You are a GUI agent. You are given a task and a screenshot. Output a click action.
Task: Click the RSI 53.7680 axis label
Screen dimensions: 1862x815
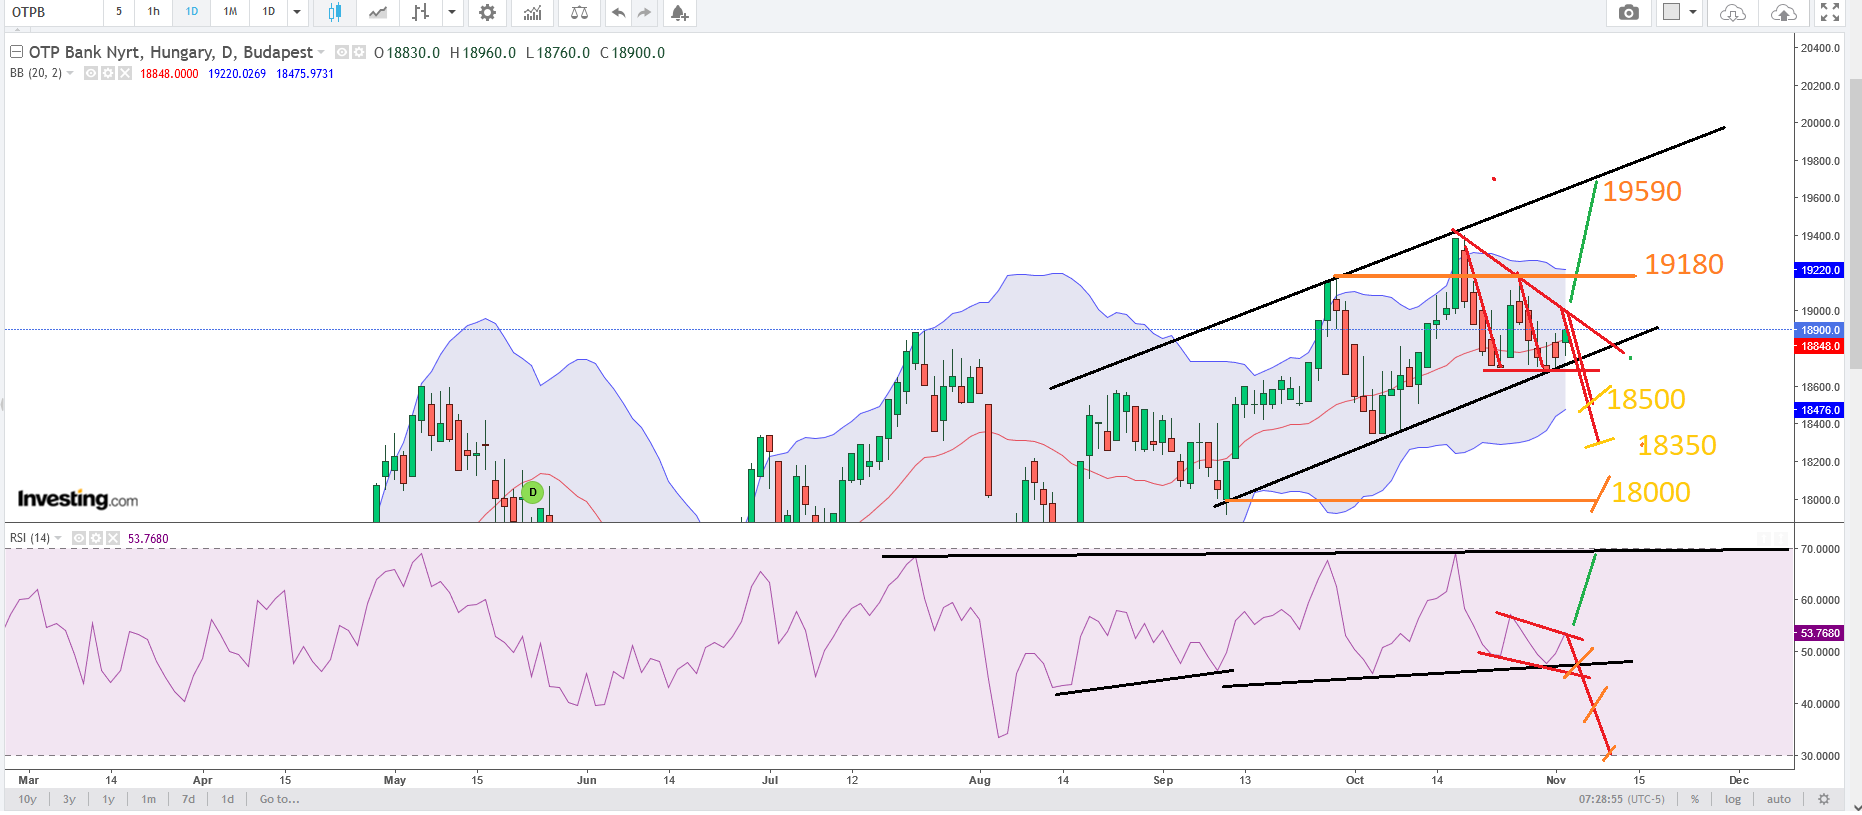(x=1820, y=633)
